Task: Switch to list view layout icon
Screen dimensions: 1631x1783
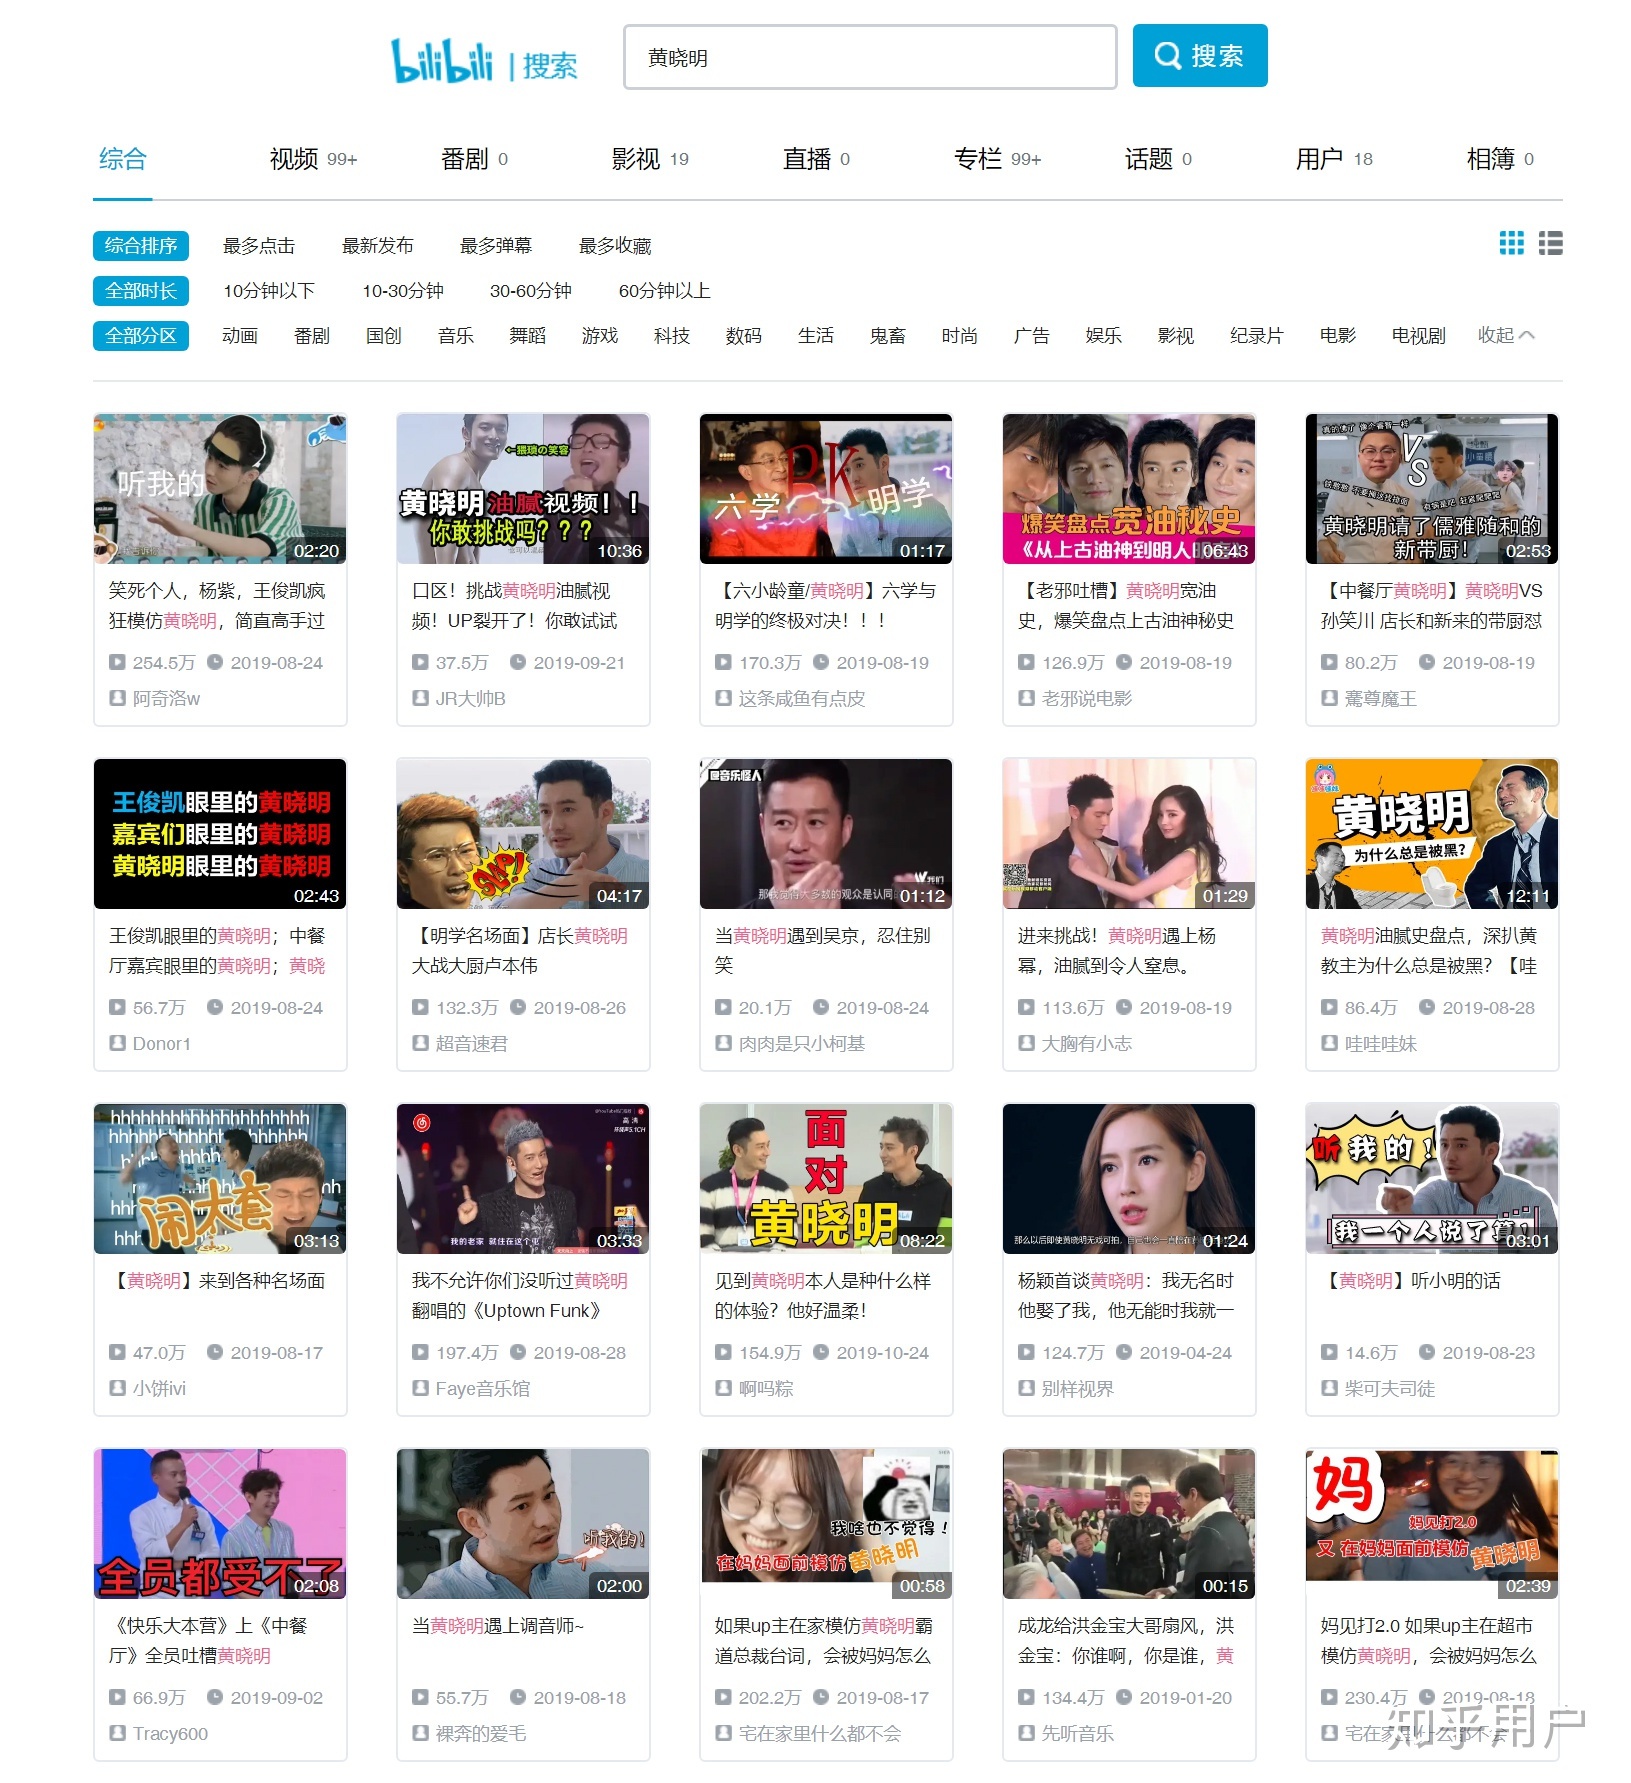Action: click(x=1550, y=243)
